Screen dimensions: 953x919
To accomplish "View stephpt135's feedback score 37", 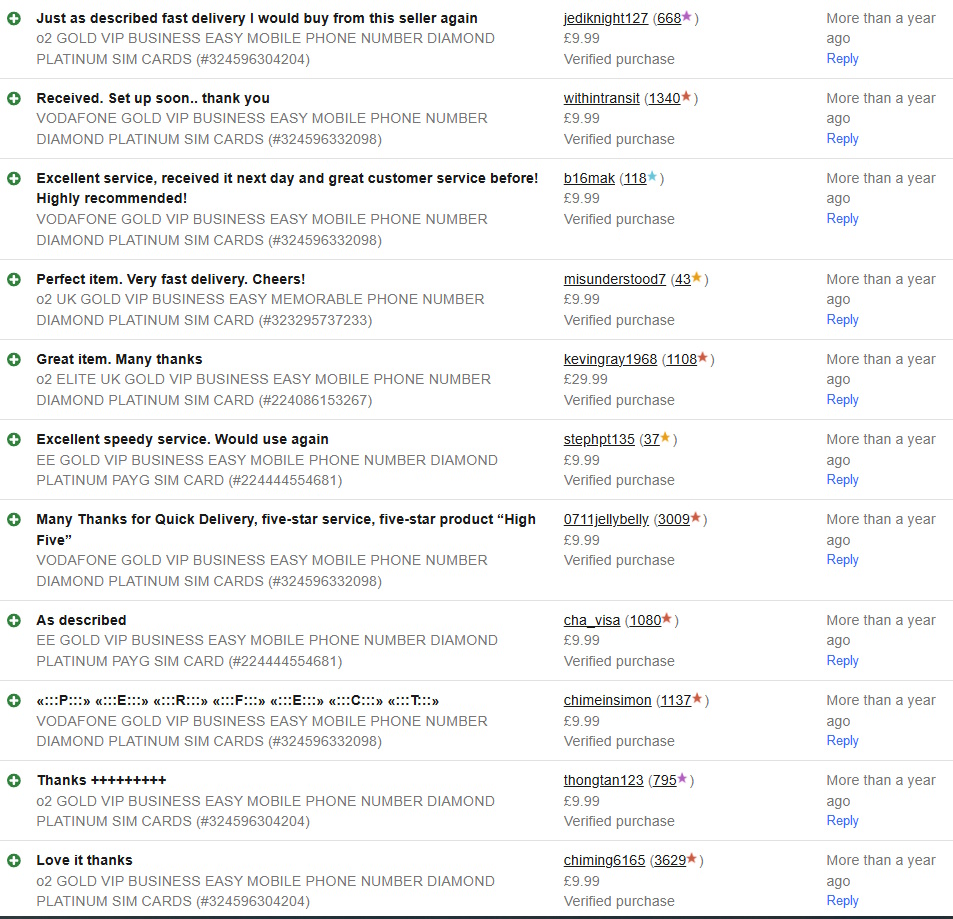I will coord(650,439).
